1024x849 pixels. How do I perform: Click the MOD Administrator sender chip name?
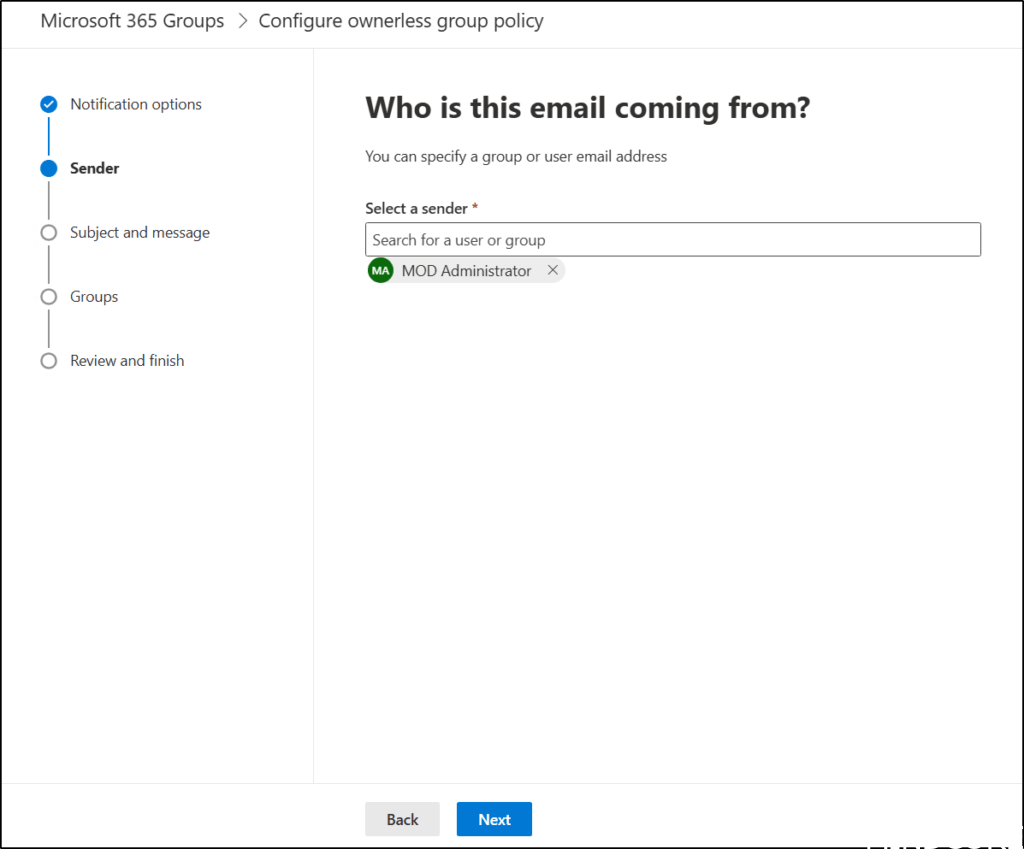pyautogui.click(x=466, y=271)
